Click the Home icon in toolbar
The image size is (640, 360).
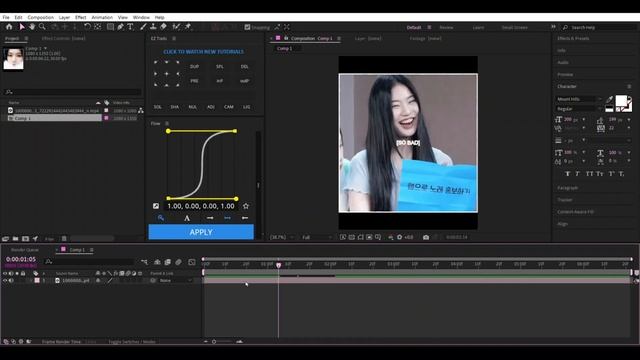[9, 27]
